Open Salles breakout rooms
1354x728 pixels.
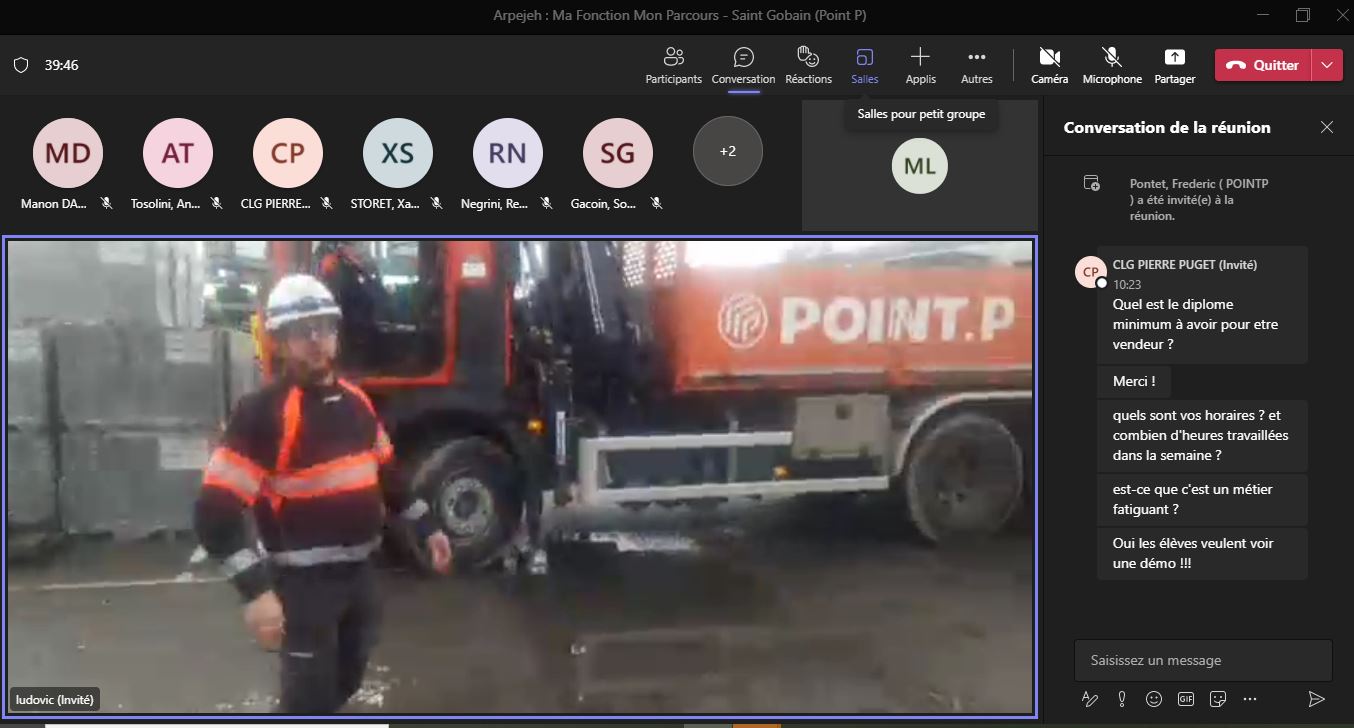864,65
